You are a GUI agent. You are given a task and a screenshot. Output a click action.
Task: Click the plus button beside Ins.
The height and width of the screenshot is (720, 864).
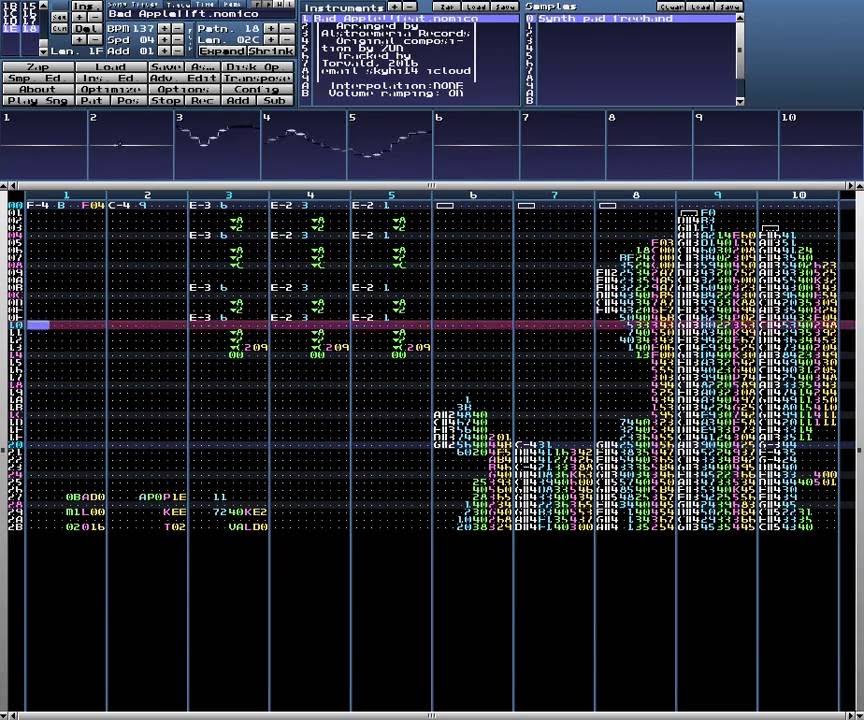79,18
